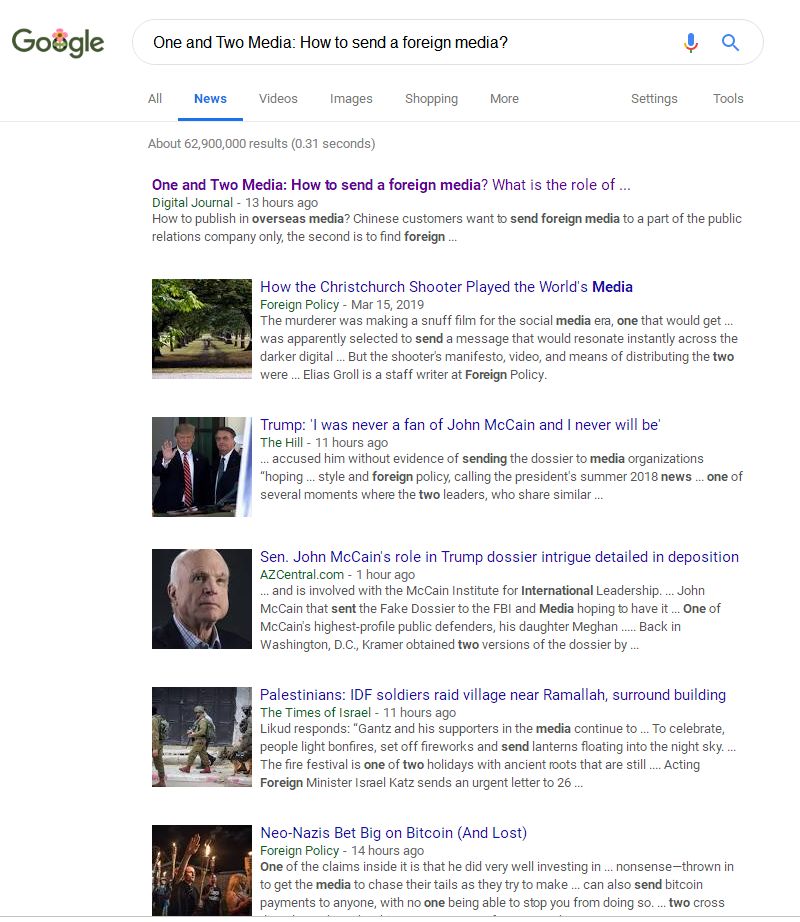800x922 pixels.
Task: Click 'The Hill' source label
Action: (282, 442)
